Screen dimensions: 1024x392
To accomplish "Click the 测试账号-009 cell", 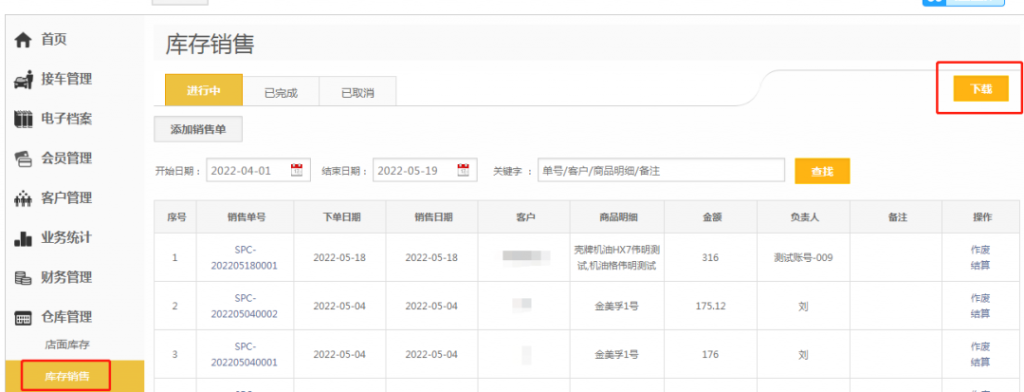I will (x=803, y=257).
